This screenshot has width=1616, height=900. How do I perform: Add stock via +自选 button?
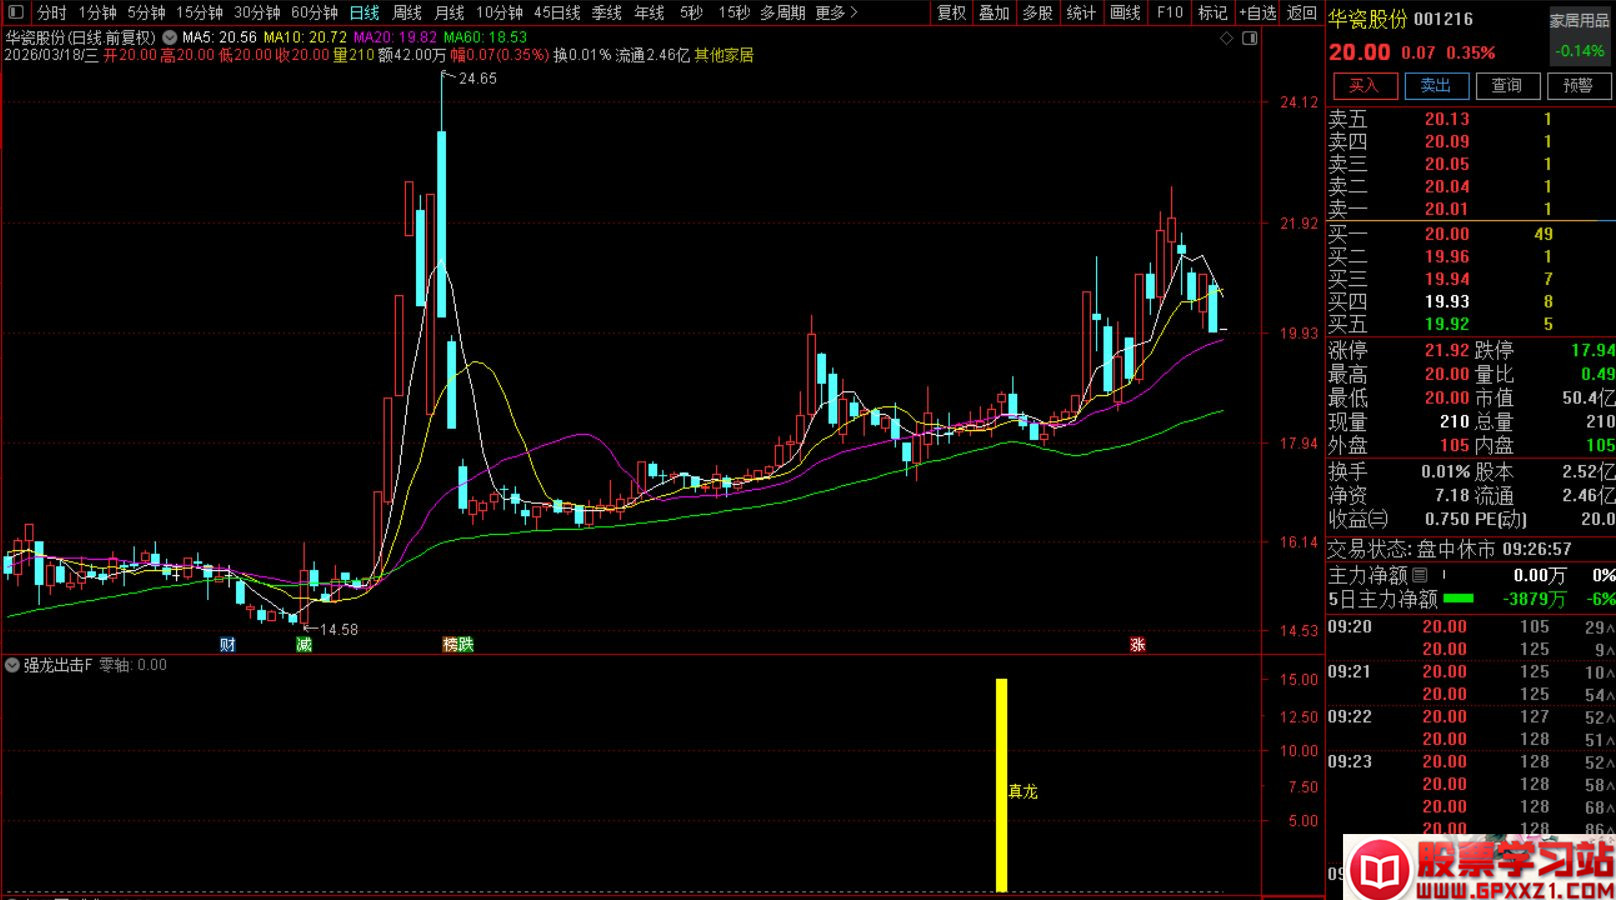pos(1258,12)
